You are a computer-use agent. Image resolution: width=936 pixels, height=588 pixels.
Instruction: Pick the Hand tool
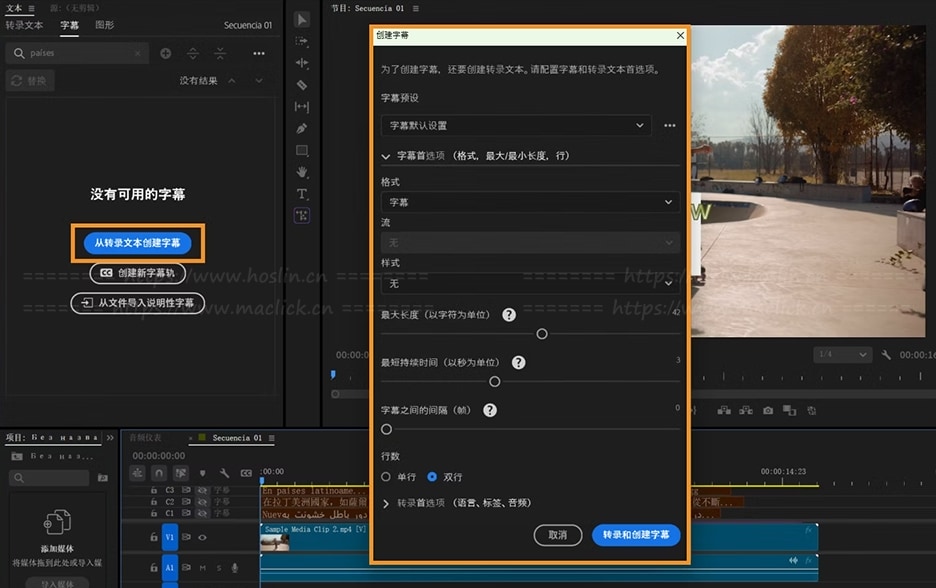click(302, 172)
